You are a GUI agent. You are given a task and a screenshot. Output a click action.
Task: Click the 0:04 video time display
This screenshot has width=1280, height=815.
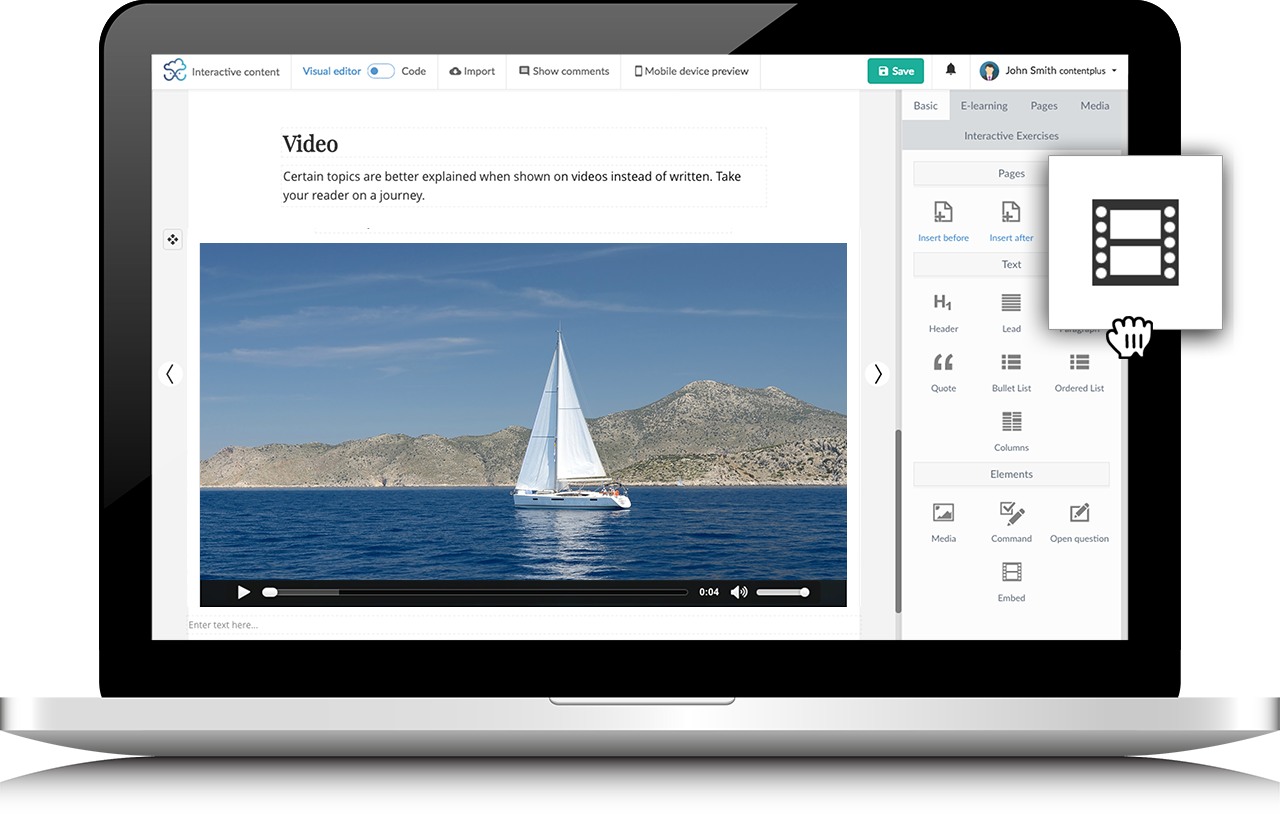click(x=709, y=592)
